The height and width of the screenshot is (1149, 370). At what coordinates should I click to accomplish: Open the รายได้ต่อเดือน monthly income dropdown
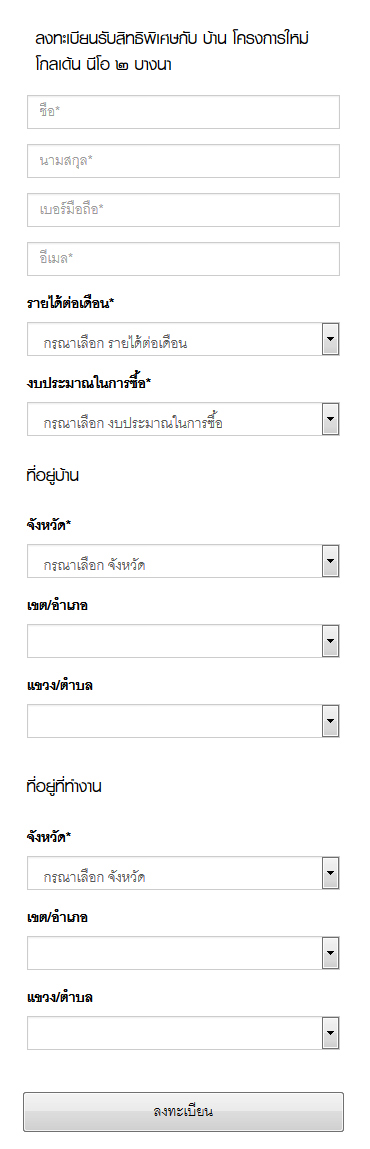click(183, 339)
